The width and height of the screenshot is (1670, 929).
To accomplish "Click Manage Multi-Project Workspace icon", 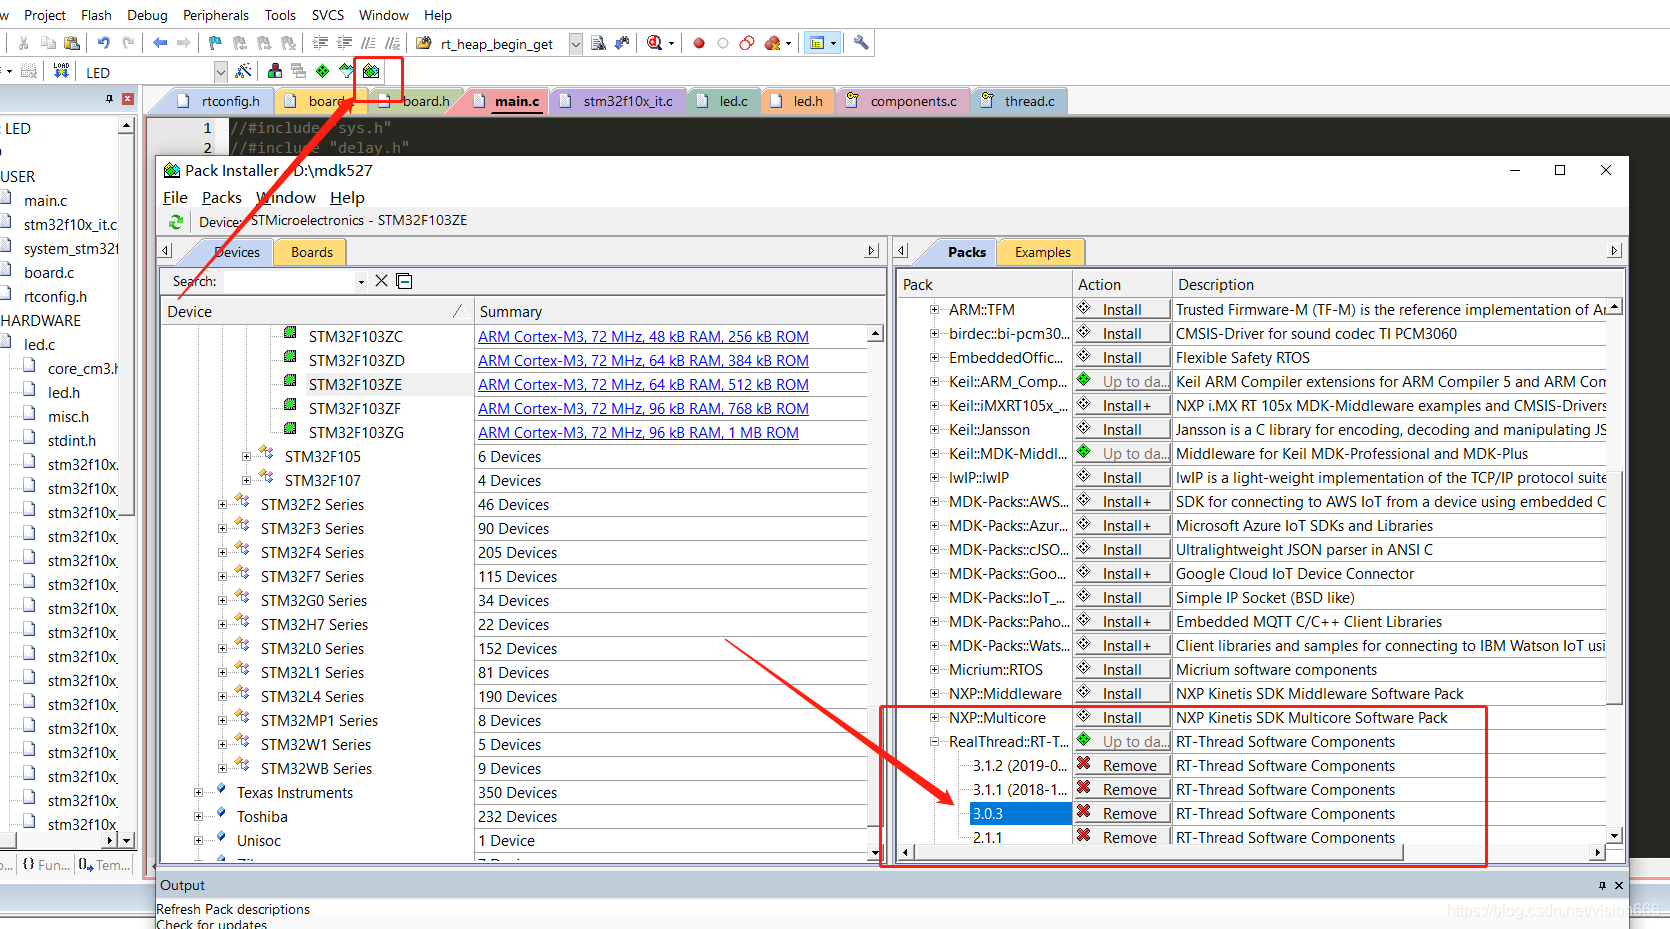I will (x=298, y=71).
